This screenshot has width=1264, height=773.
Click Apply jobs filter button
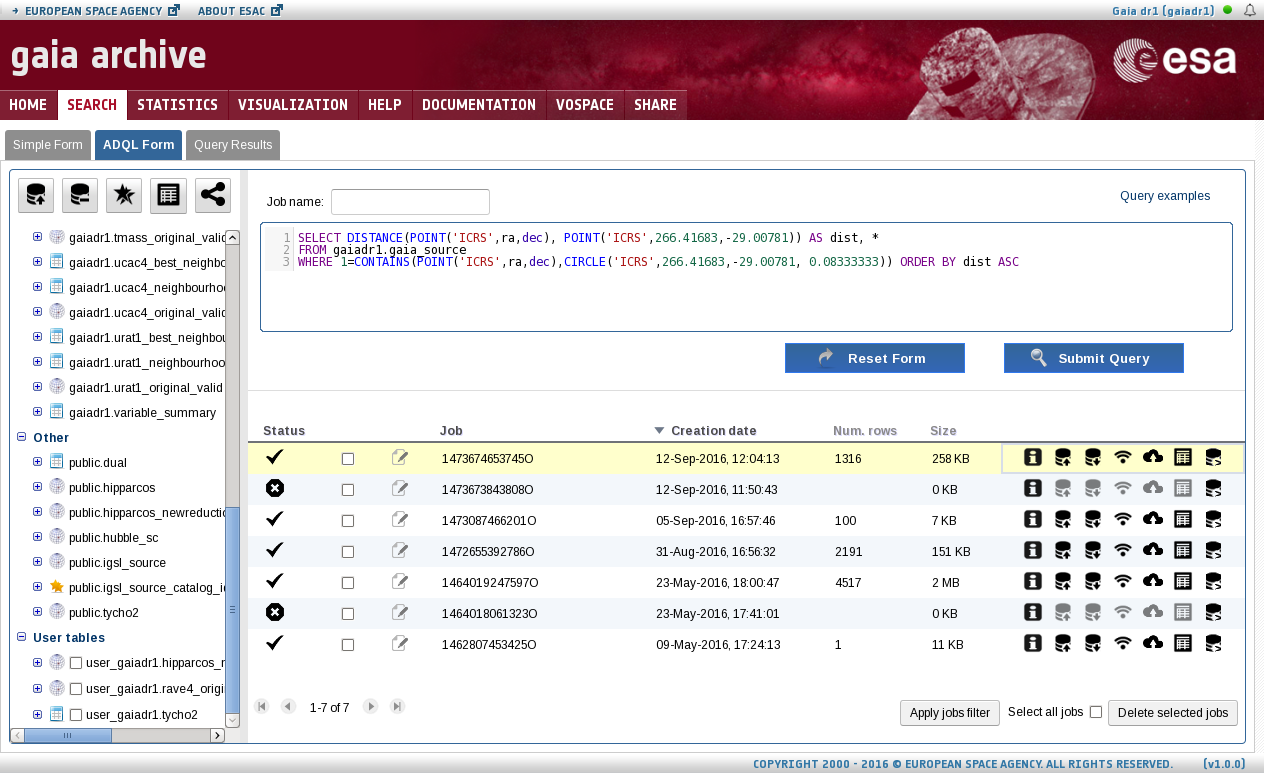pyautogui.click(x=950, y=713)
